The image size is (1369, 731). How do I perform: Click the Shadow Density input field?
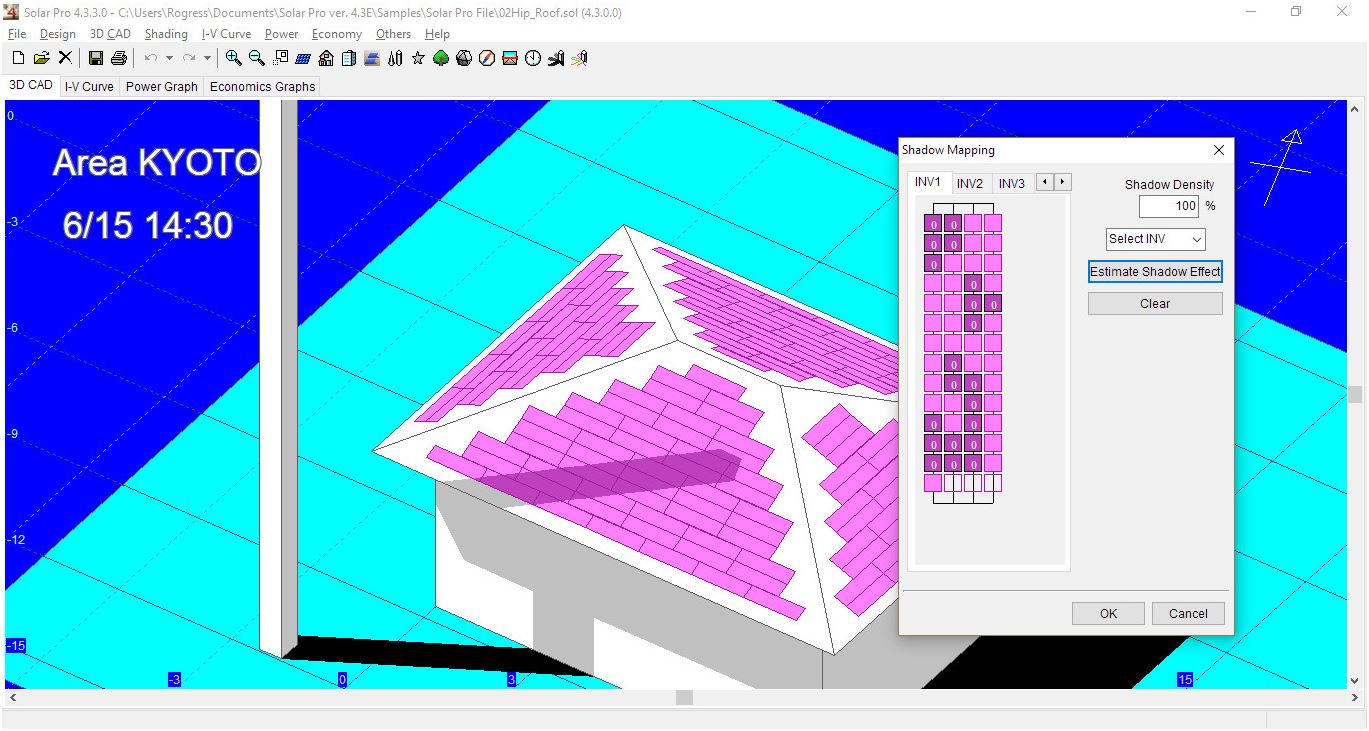coord(1168,206)
